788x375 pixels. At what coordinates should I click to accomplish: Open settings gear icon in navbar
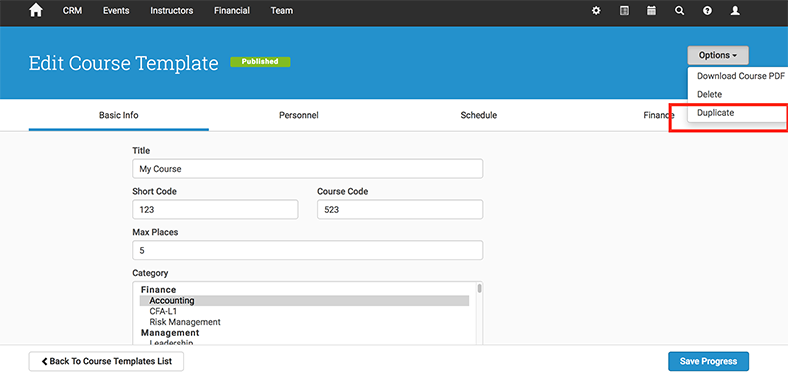point(596,11)
